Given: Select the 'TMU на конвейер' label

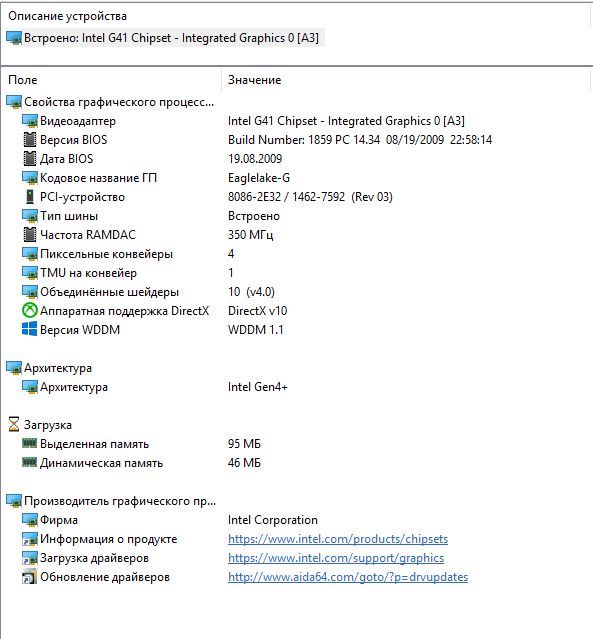Looking at the screenshot, I should click(88, 273).
